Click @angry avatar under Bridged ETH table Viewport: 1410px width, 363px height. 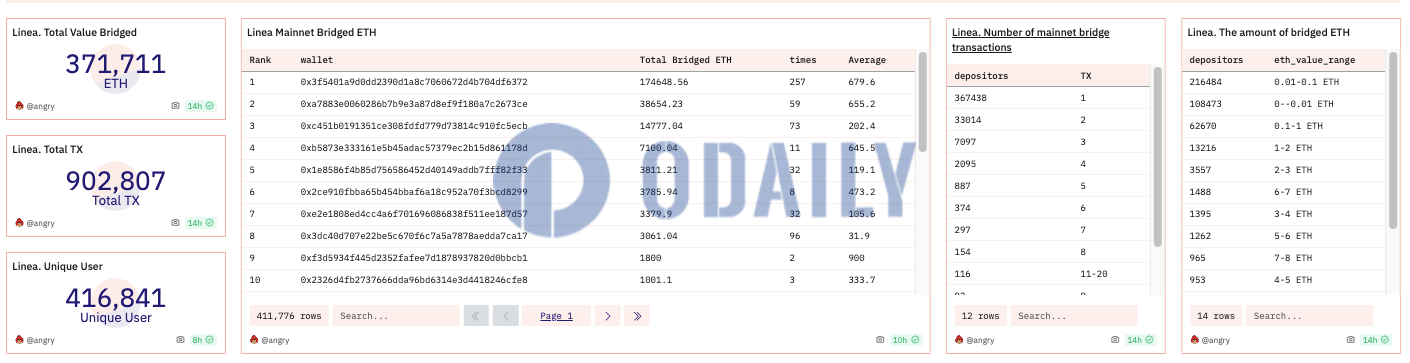coord(255,340)
